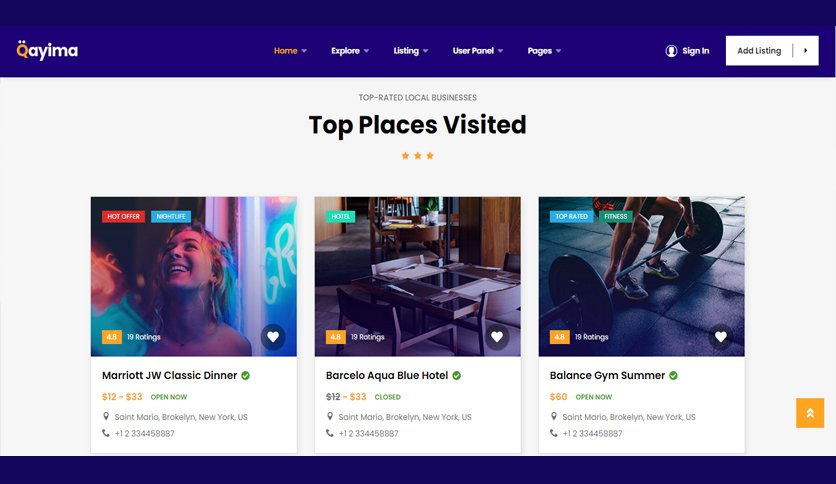
Task: Open the neon nightlife photo thumbnail
Action: 194,276
